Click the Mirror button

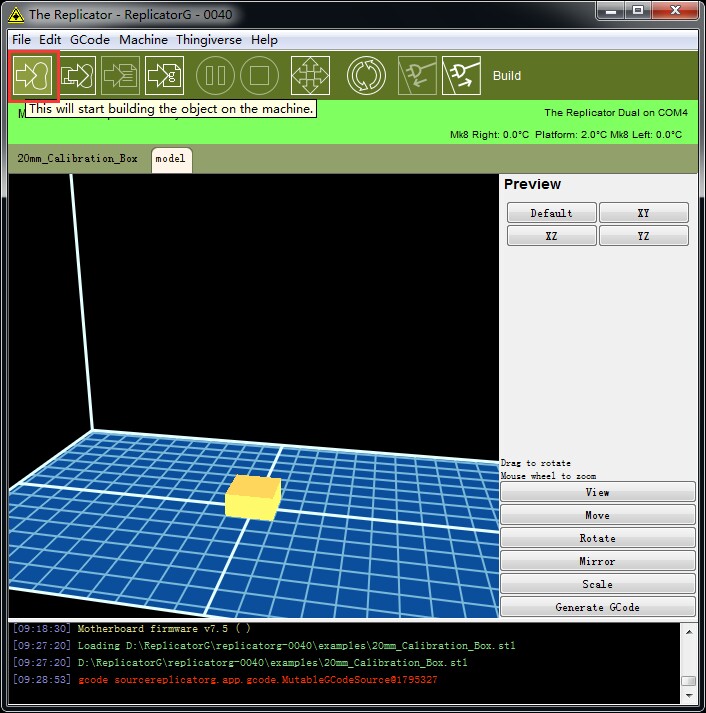pyautogui.click(x=597, y=561)
